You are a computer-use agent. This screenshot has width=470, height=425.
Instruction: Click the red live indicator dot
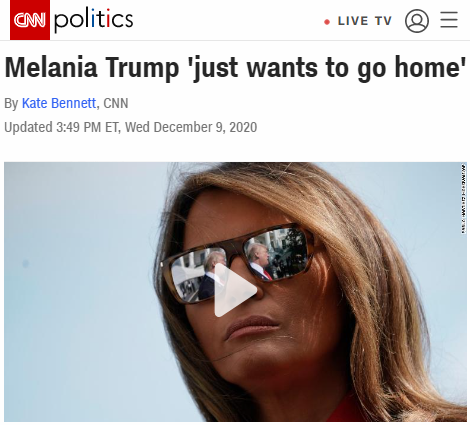(x=327, y=22)
